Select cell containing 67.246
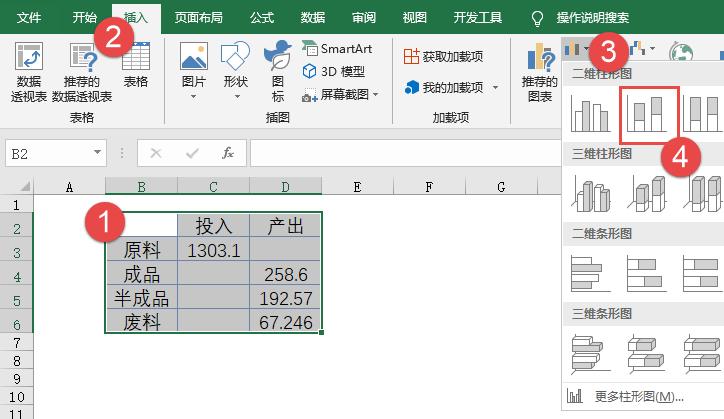The width and height of the screenshot is (724, 419). click(x=285, y=322)
